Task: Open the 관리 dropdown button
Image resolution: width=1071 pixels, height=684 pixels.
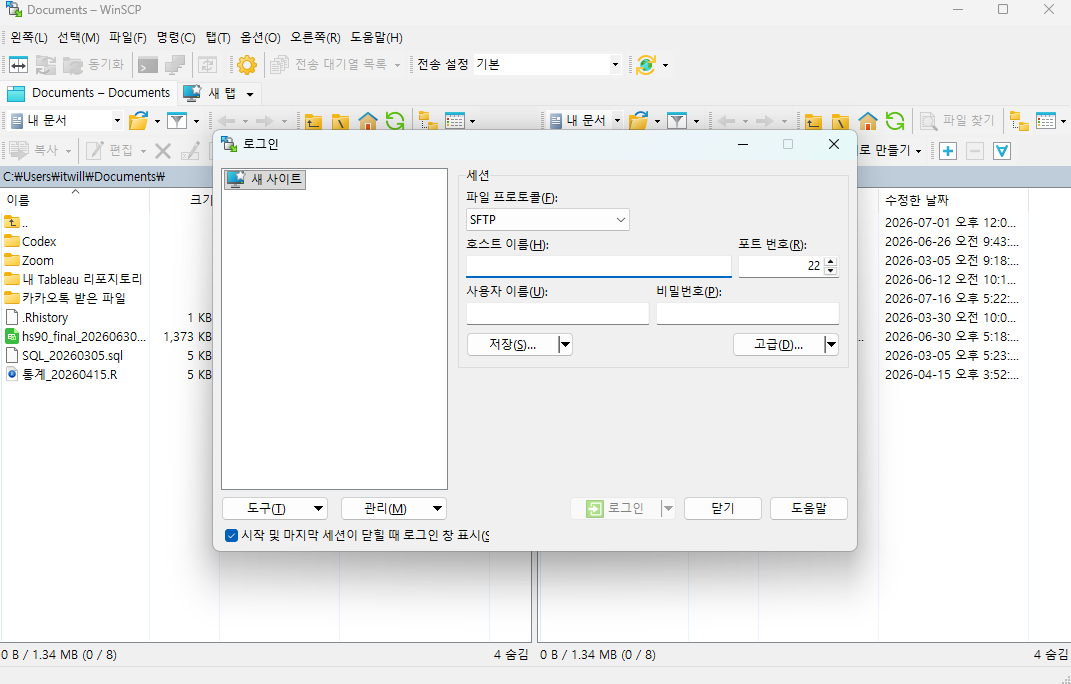Action: pos(393,508)
